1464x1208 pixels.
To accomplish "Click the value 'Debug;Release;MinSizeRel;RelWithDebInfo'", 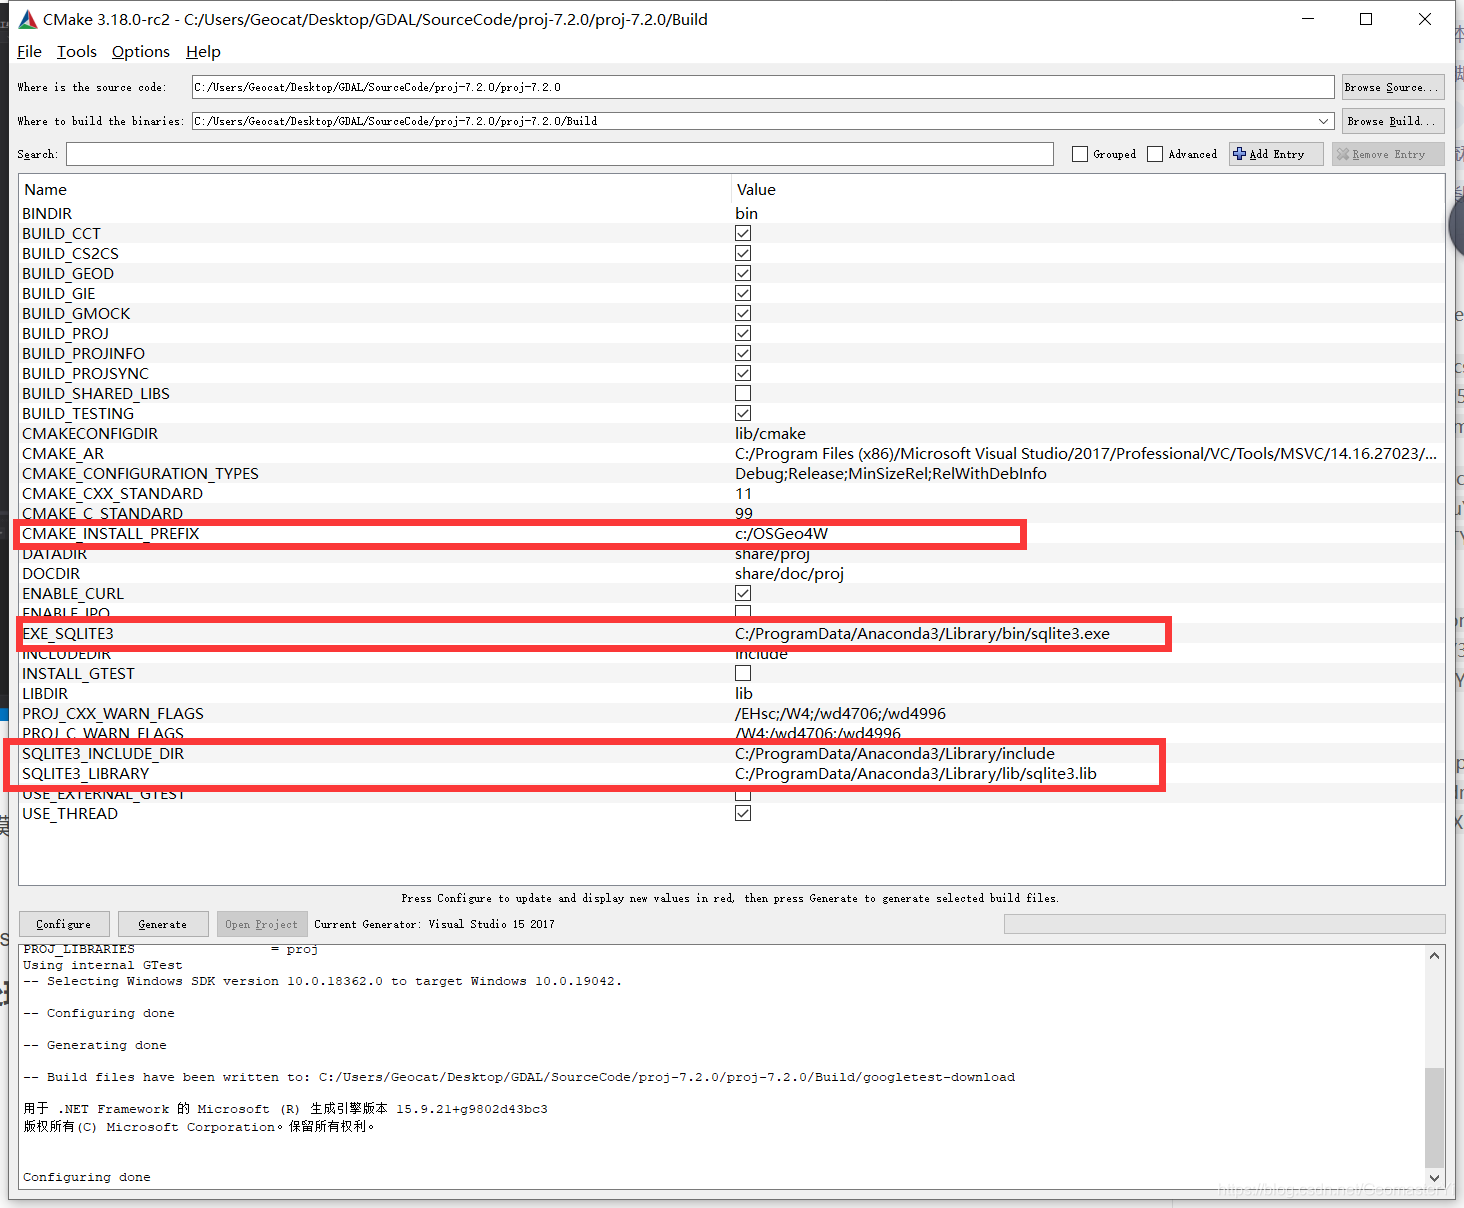I will [891, 473].
